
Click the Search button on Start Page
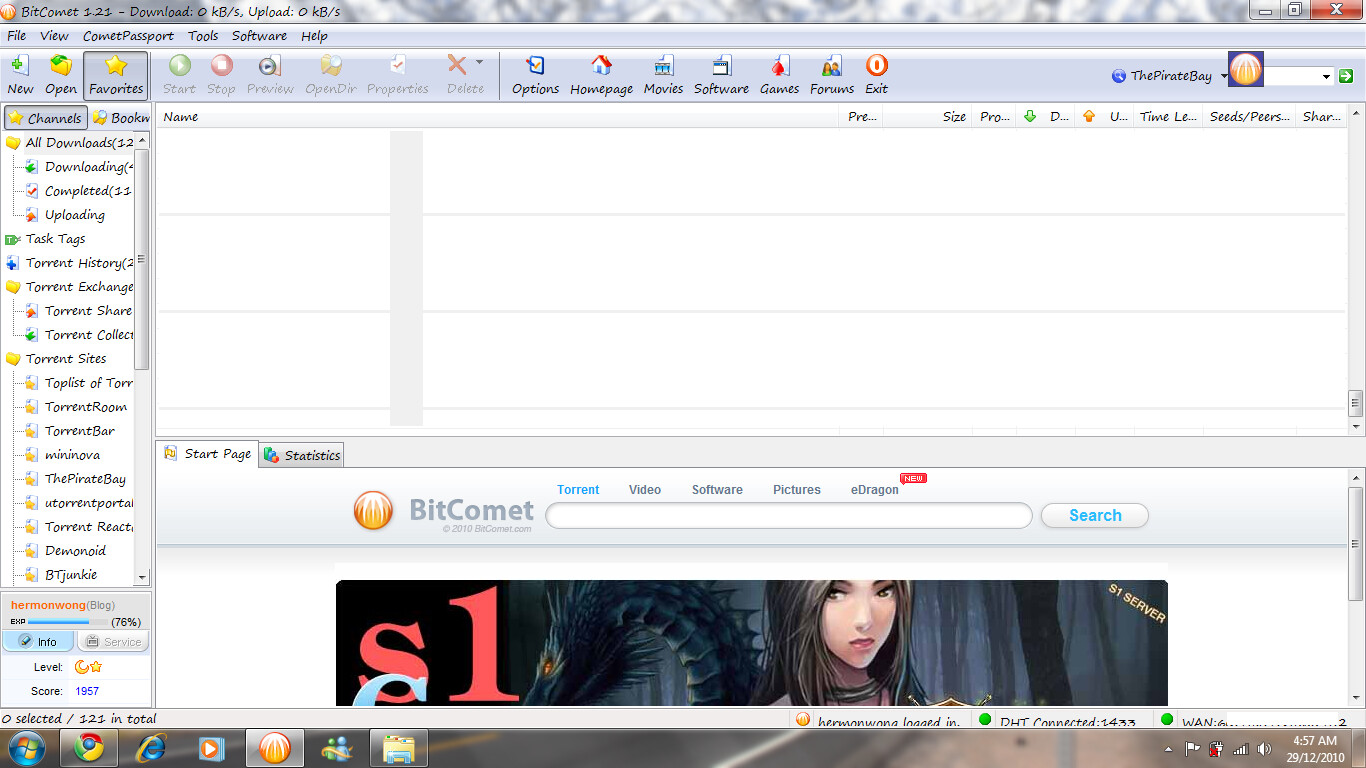click(x=1094, y=516)
